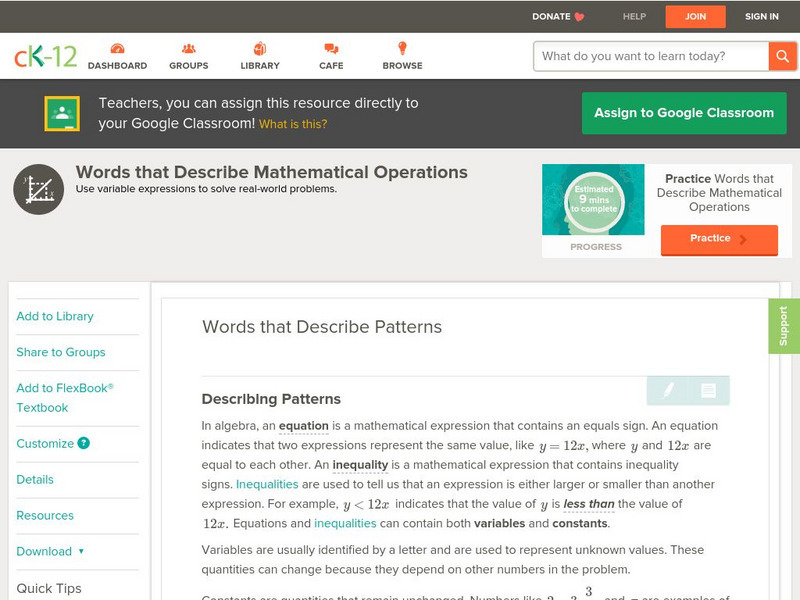
Task: Click the Customize help question mark icon
Action: pos(84,443)
